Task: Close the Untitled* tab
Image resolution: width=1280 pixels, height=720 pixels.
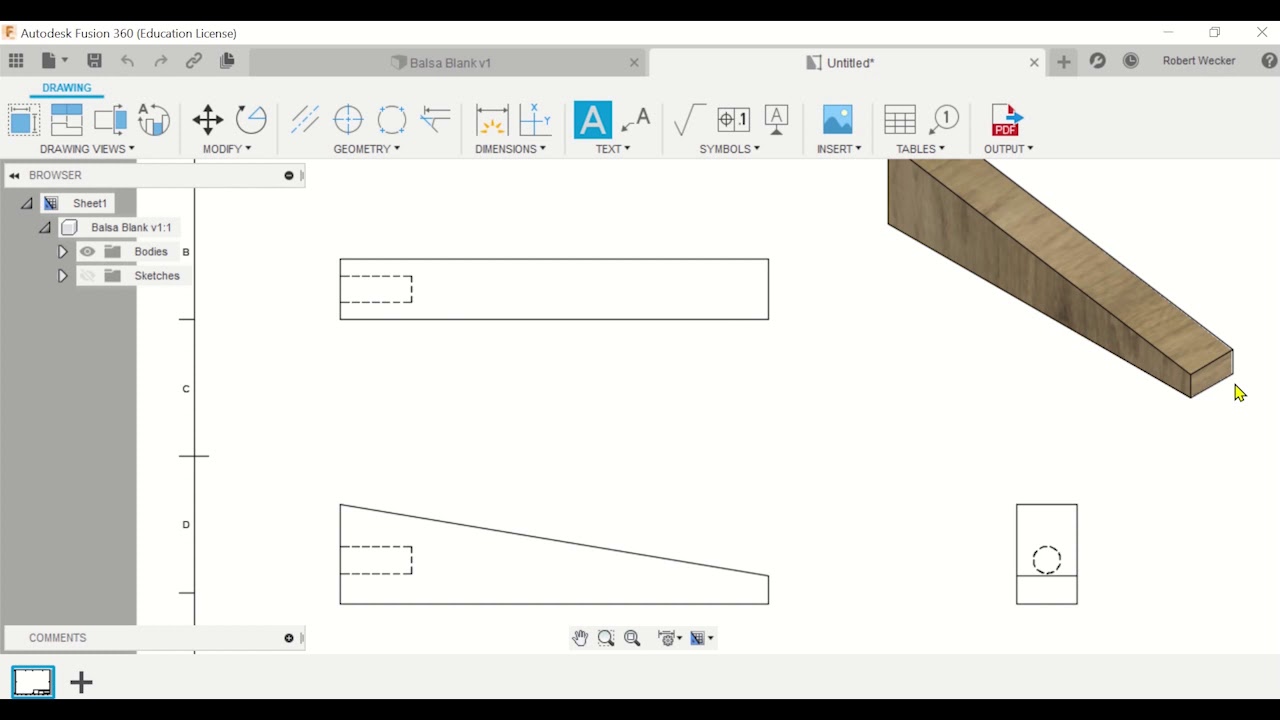Action: coord(1034,63)
